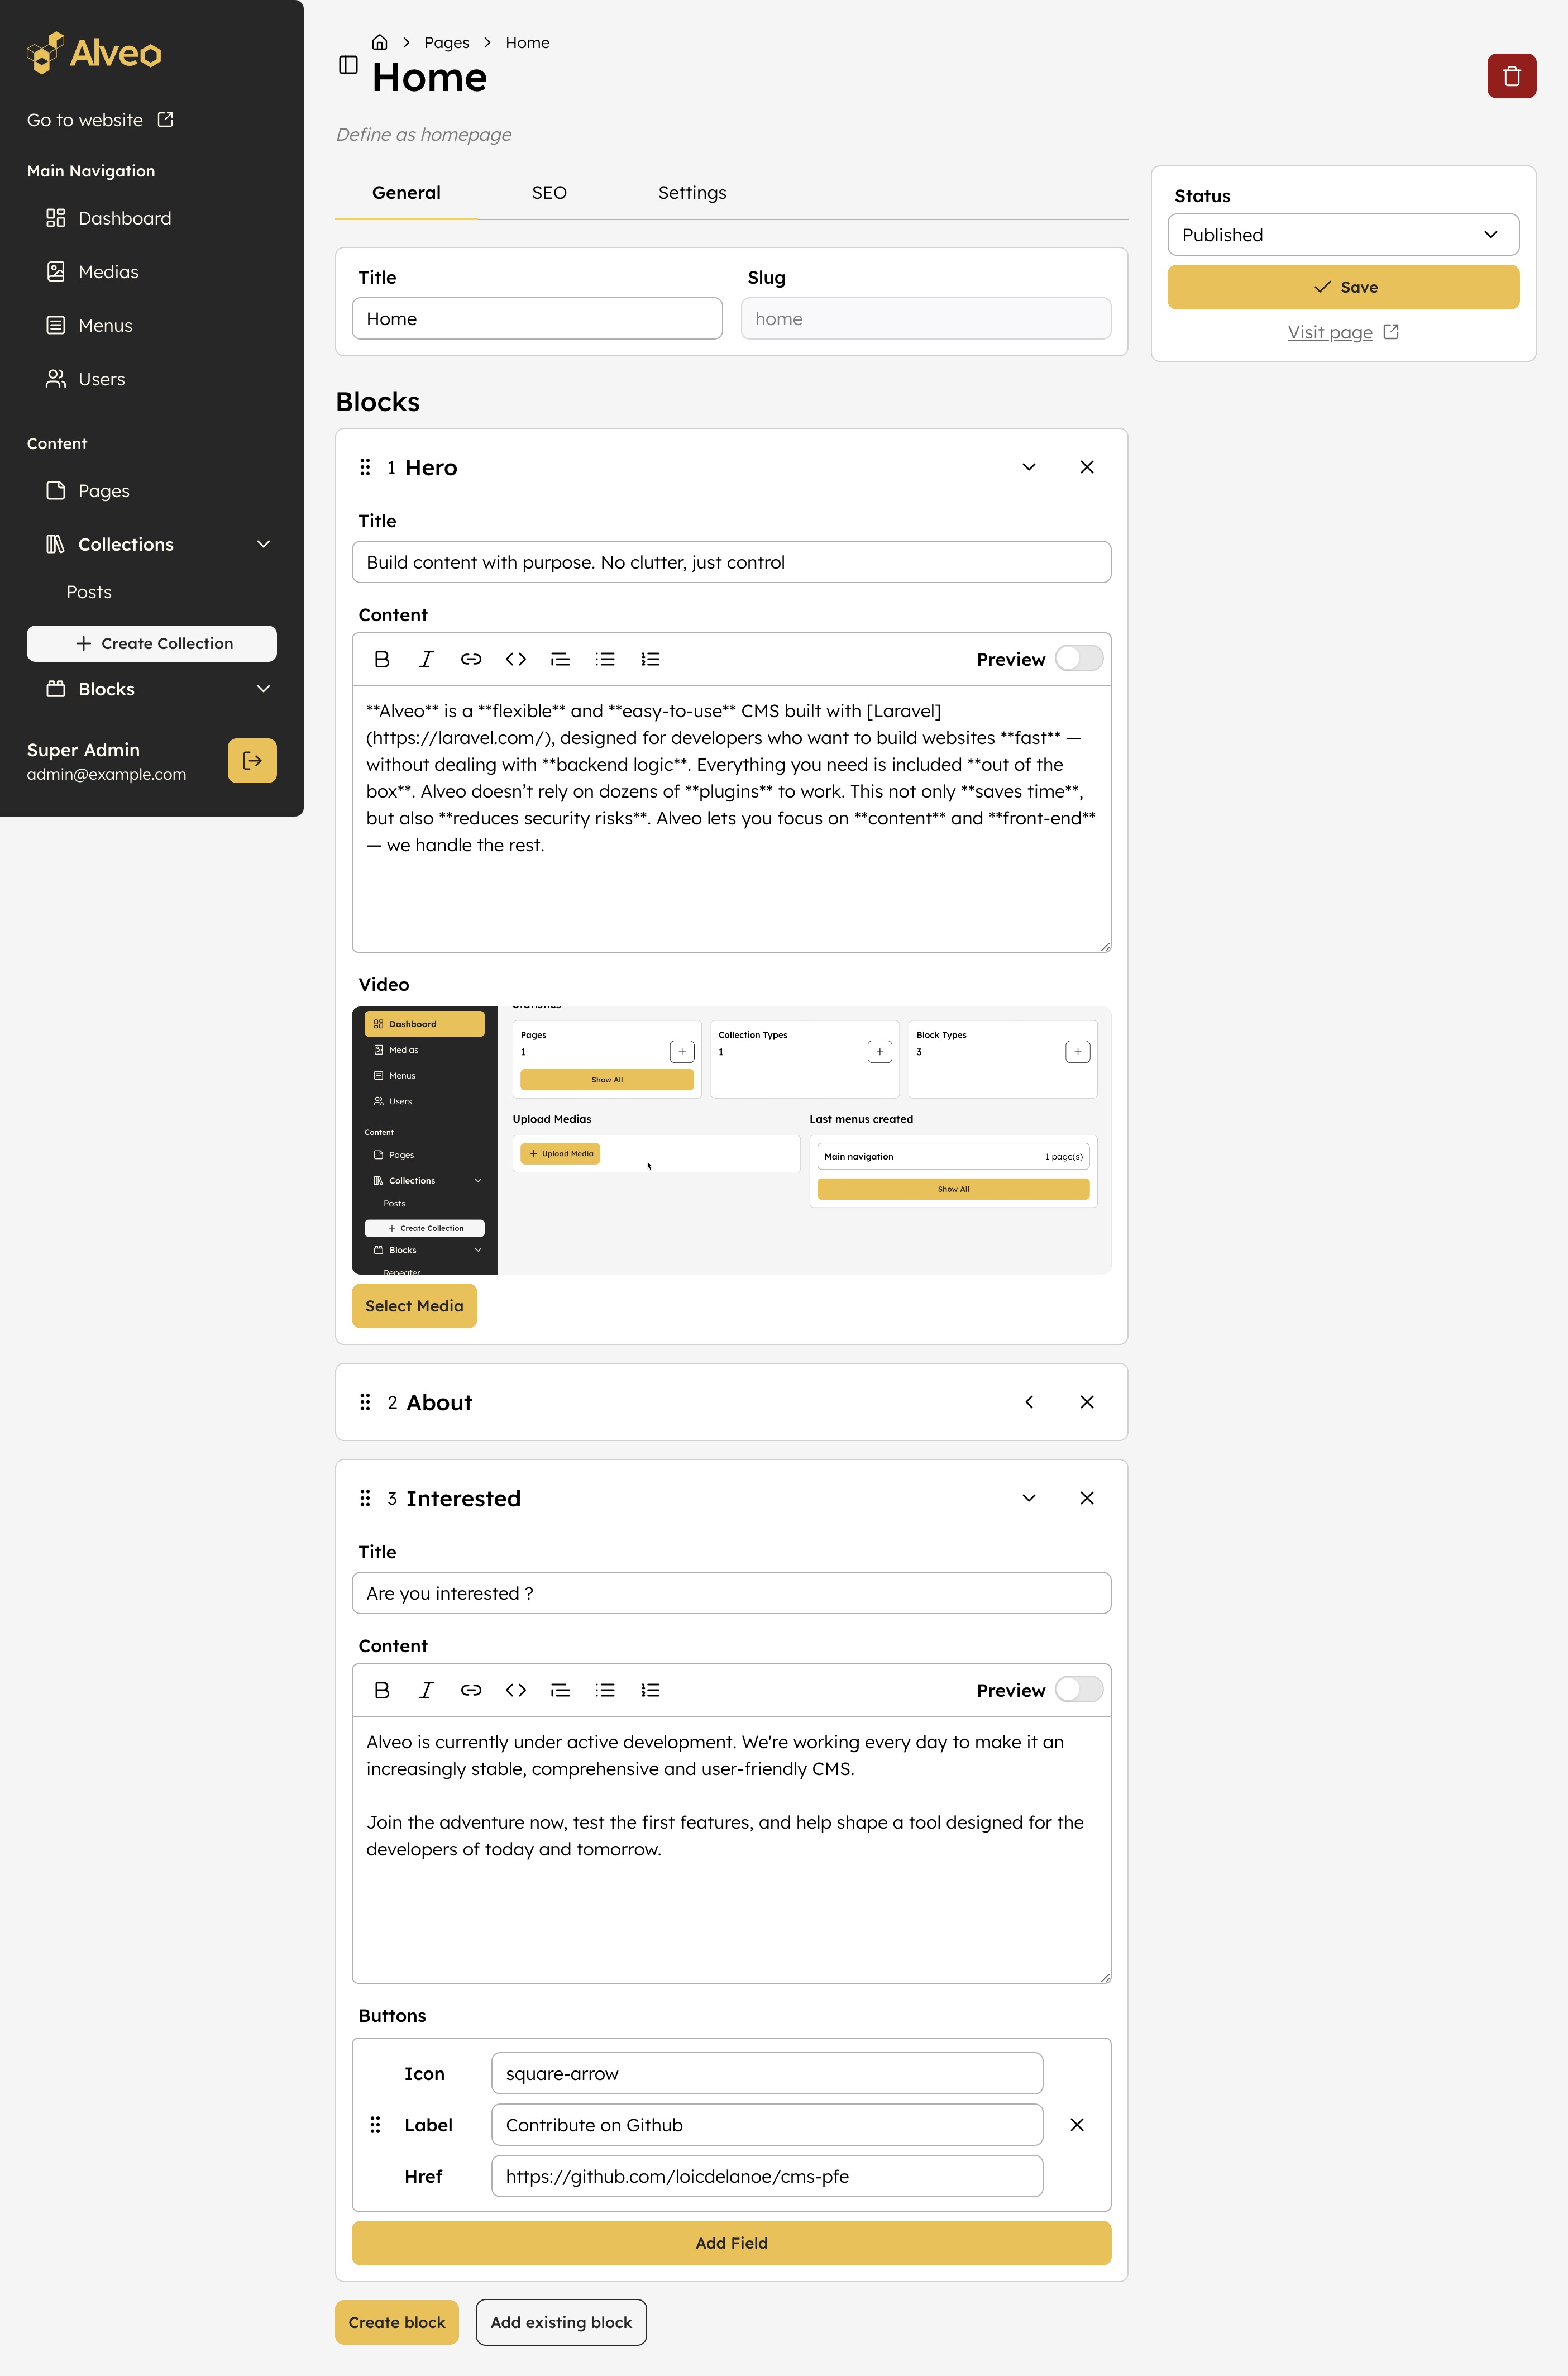The image size is (1568, 2376).
Task: Click the Select Media button
Action: (414, 1306)
